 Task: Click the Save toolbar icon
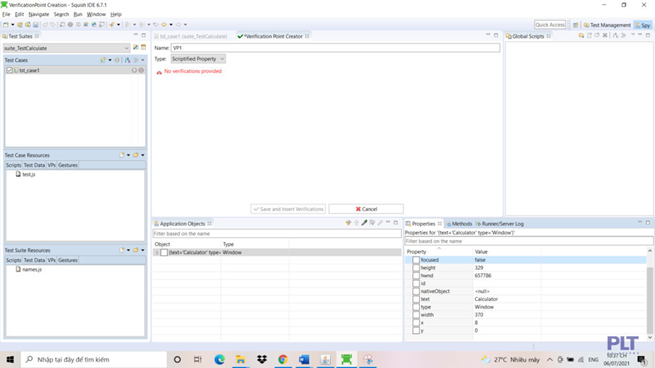point(36,25)
